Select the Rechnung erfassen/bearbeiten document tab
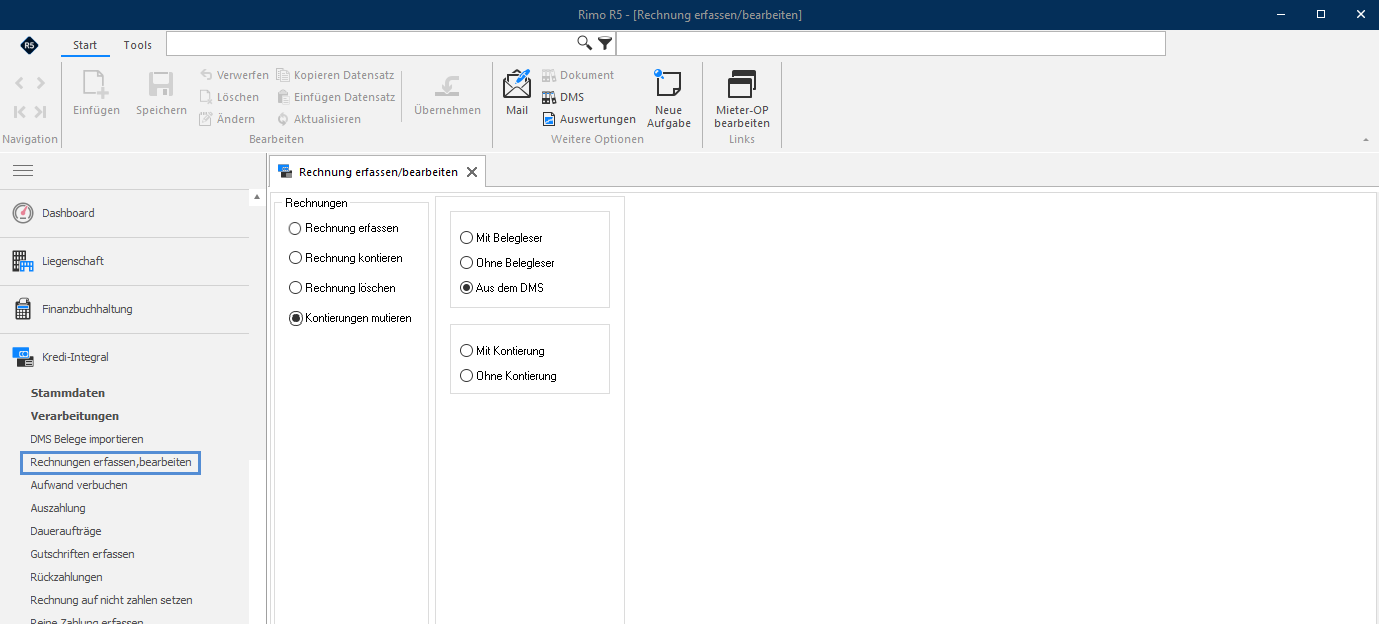Screen dimensions: 1379x624 377,172
